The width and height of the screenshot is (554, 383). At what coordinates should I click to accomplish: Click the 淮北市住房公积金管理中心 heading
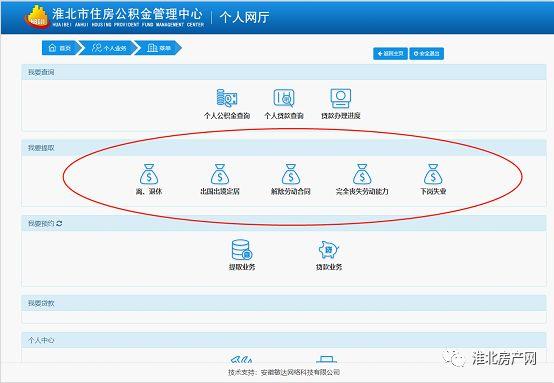coord(127,14)
